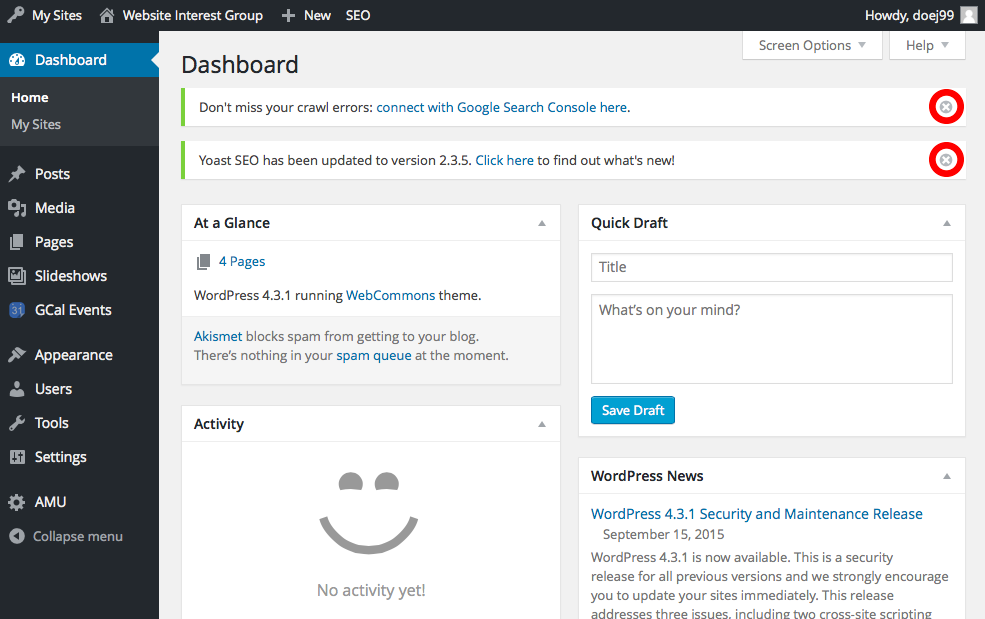985x619 pixels.
Task: Open the SEO menu in admin bar
Action: (x=357, y=15)
